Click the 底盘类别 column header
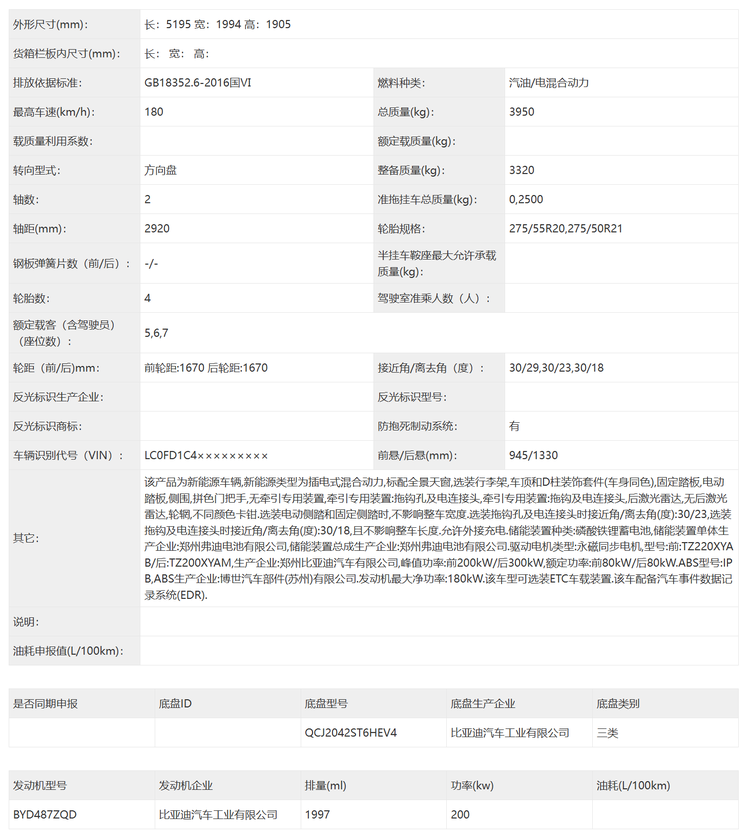Image resolution: width=750 pixels, height=840 pixels. tap(618, 704)
